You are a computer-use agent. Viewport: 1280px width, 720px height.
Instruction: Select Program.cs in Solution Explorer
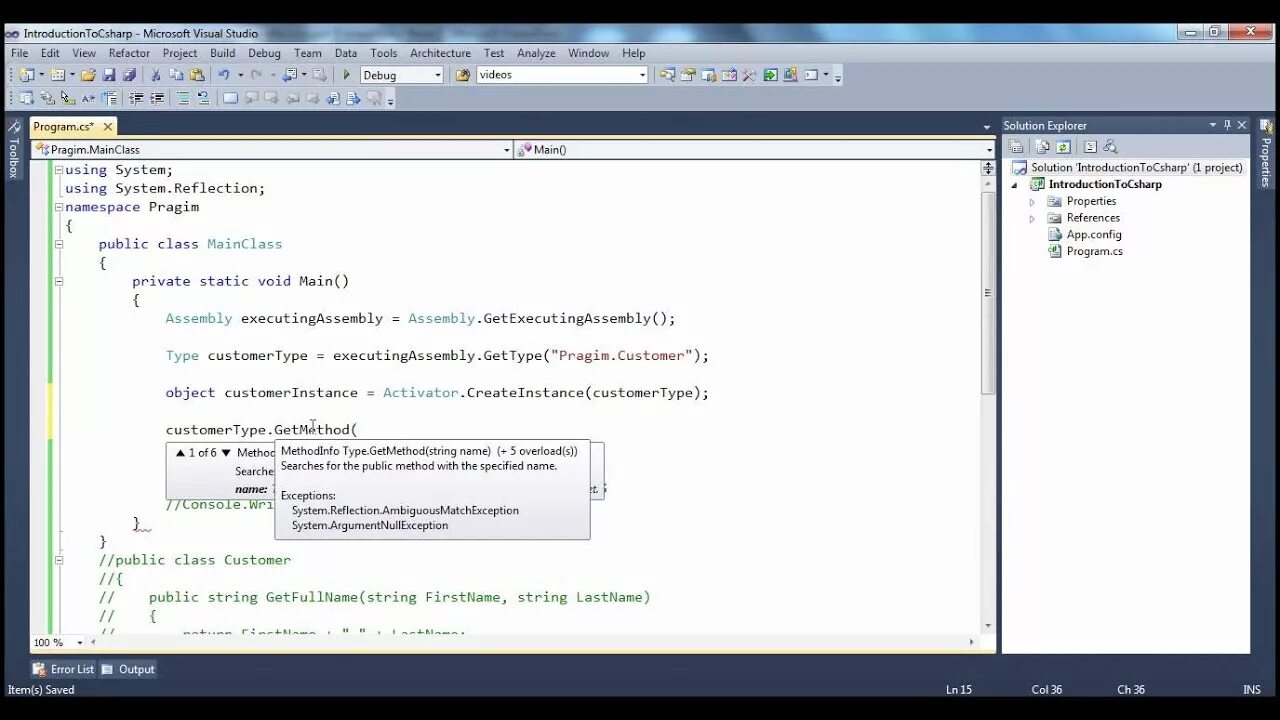click(1094, 251)
